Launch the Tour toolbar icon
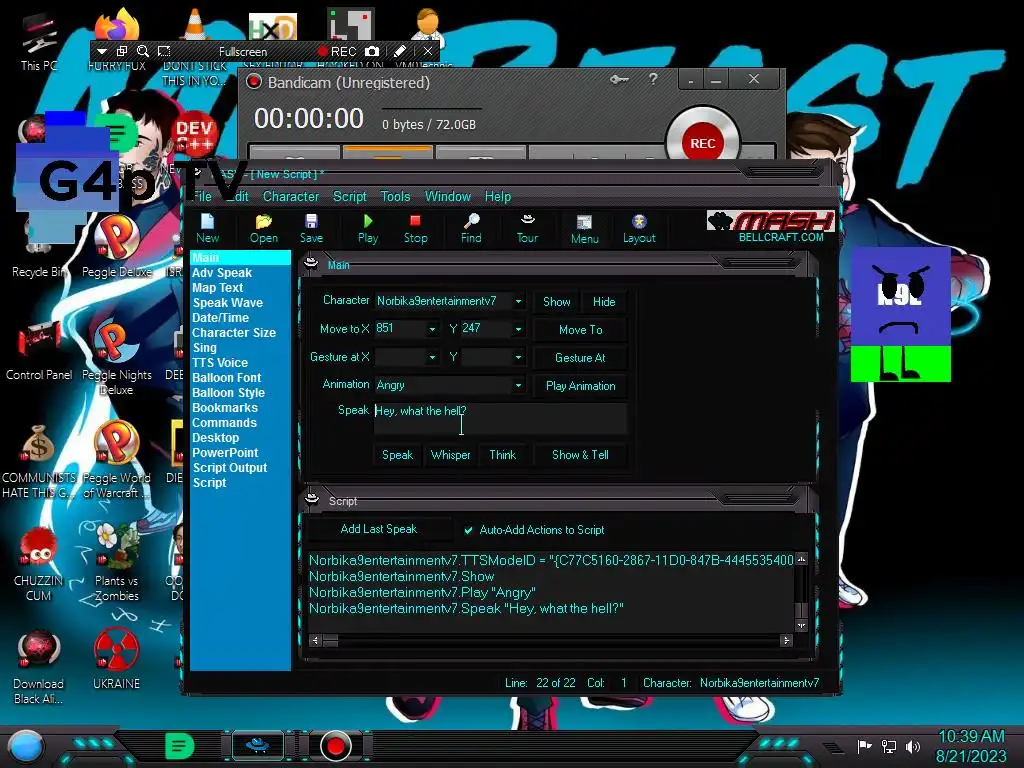This screenshot has width=1024, height=768. pyautogui.click(x=527, y=229)
